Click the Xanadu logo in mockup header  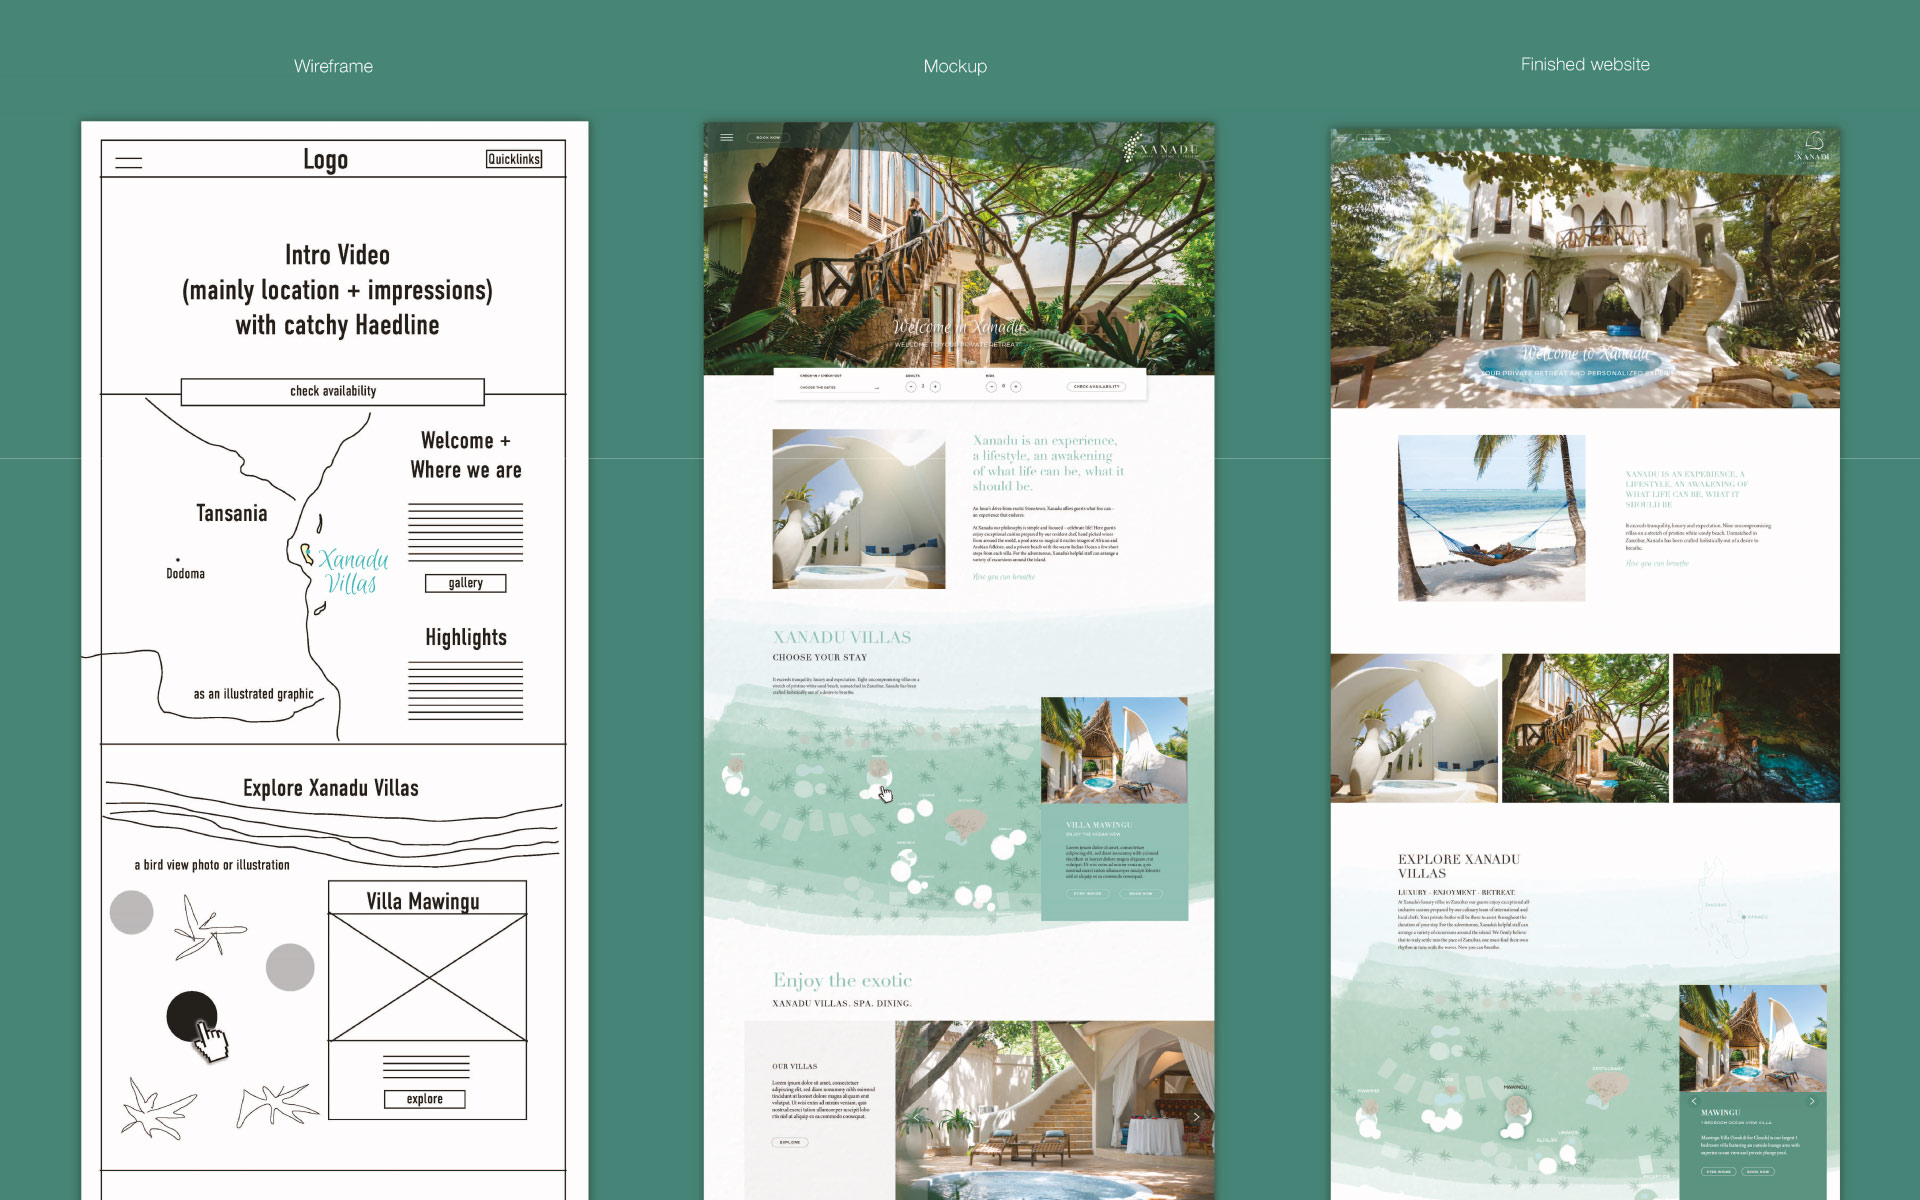pyautogui.click(x=1161, y=149)
